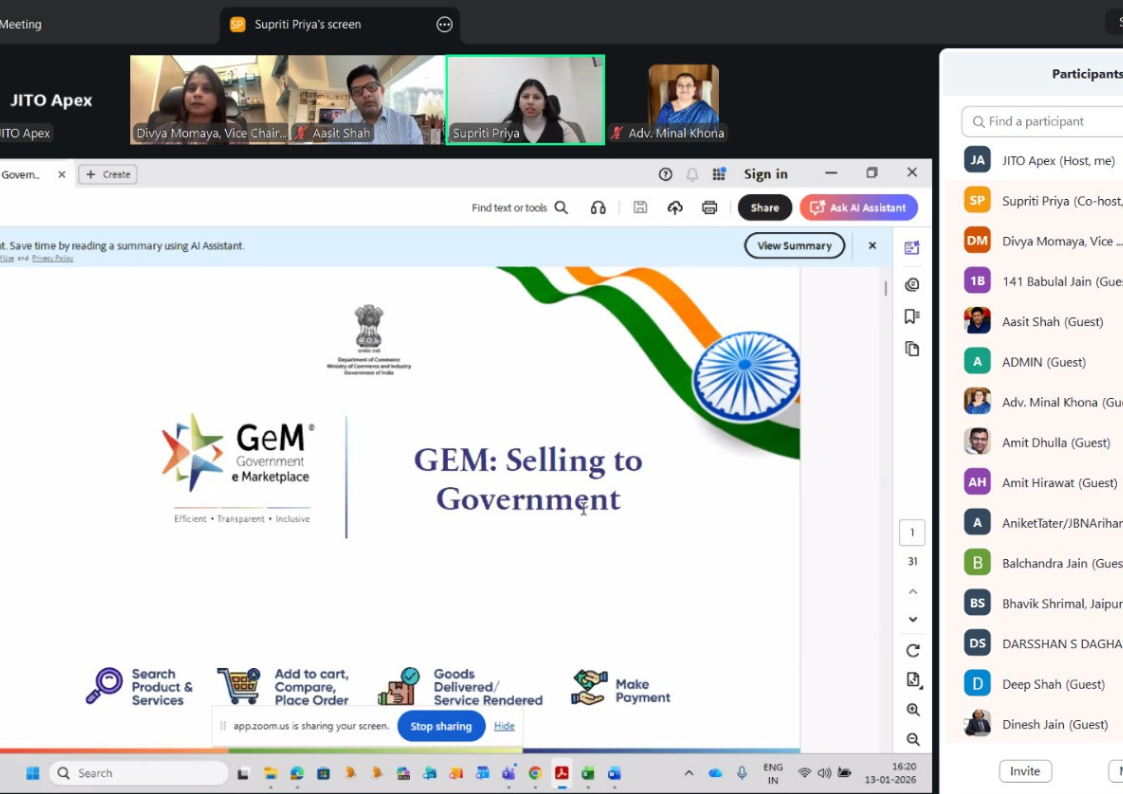Click the read aloud headphones icon
The image size is (1123, 794).
(x=598, y=208)
